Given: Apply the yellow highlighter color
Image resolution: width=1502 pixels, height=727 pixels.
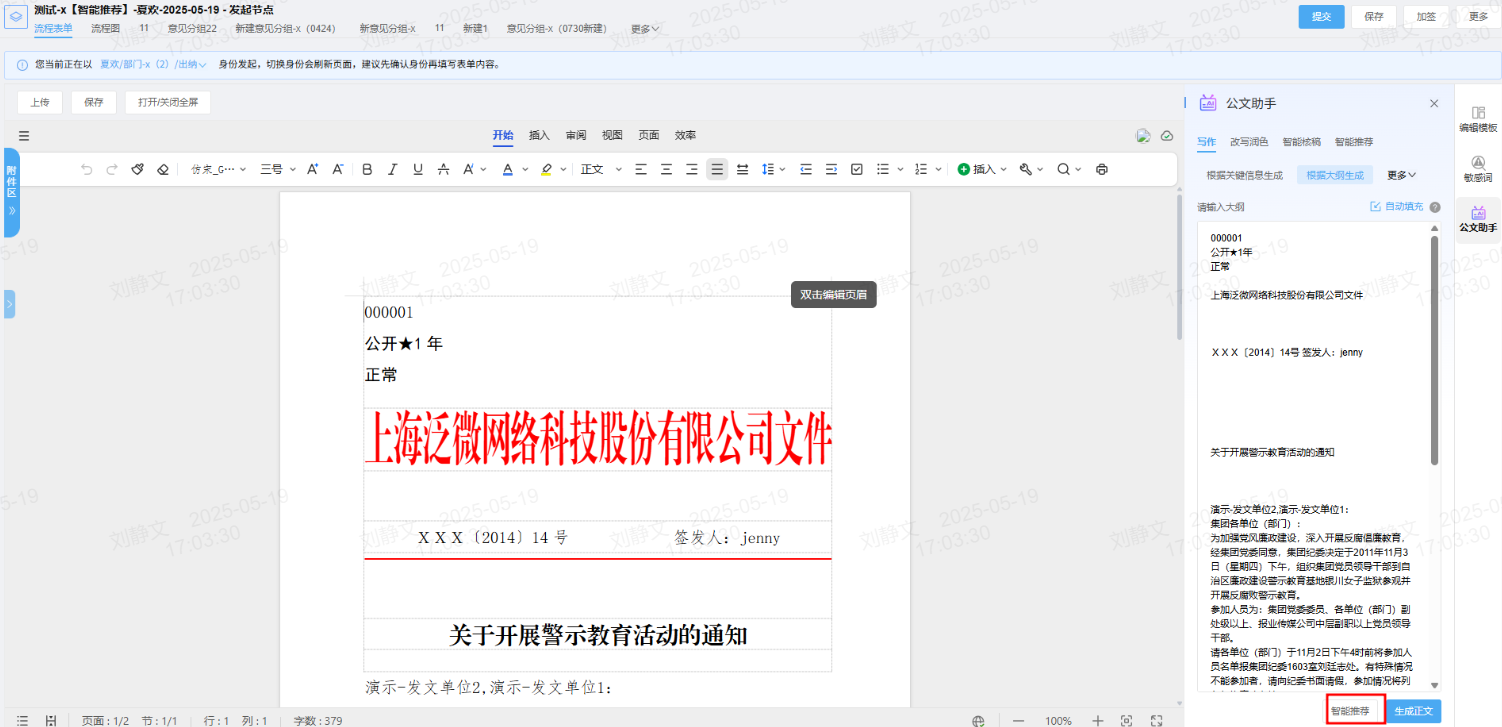Looking at the screenshot, I should 546,169.
